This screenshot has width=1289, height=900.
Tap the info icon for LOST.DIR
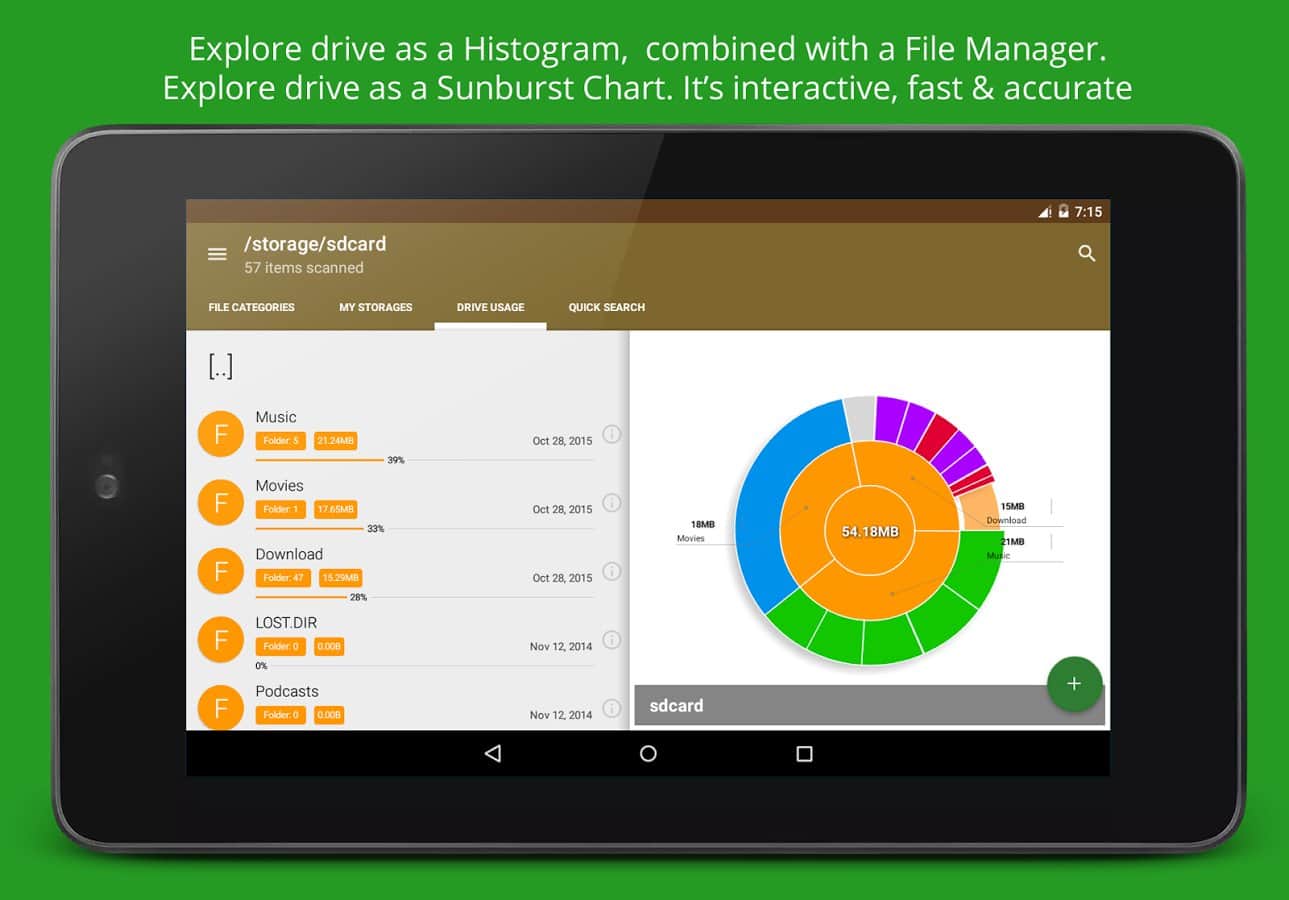pyautogui.click(x=612, y=640)
